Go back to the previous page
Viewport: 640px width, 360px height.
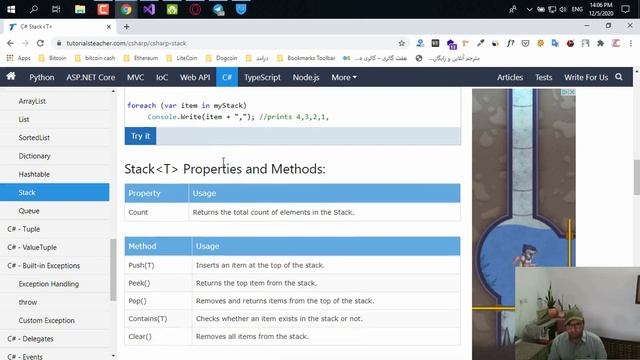tap(10, 43)
